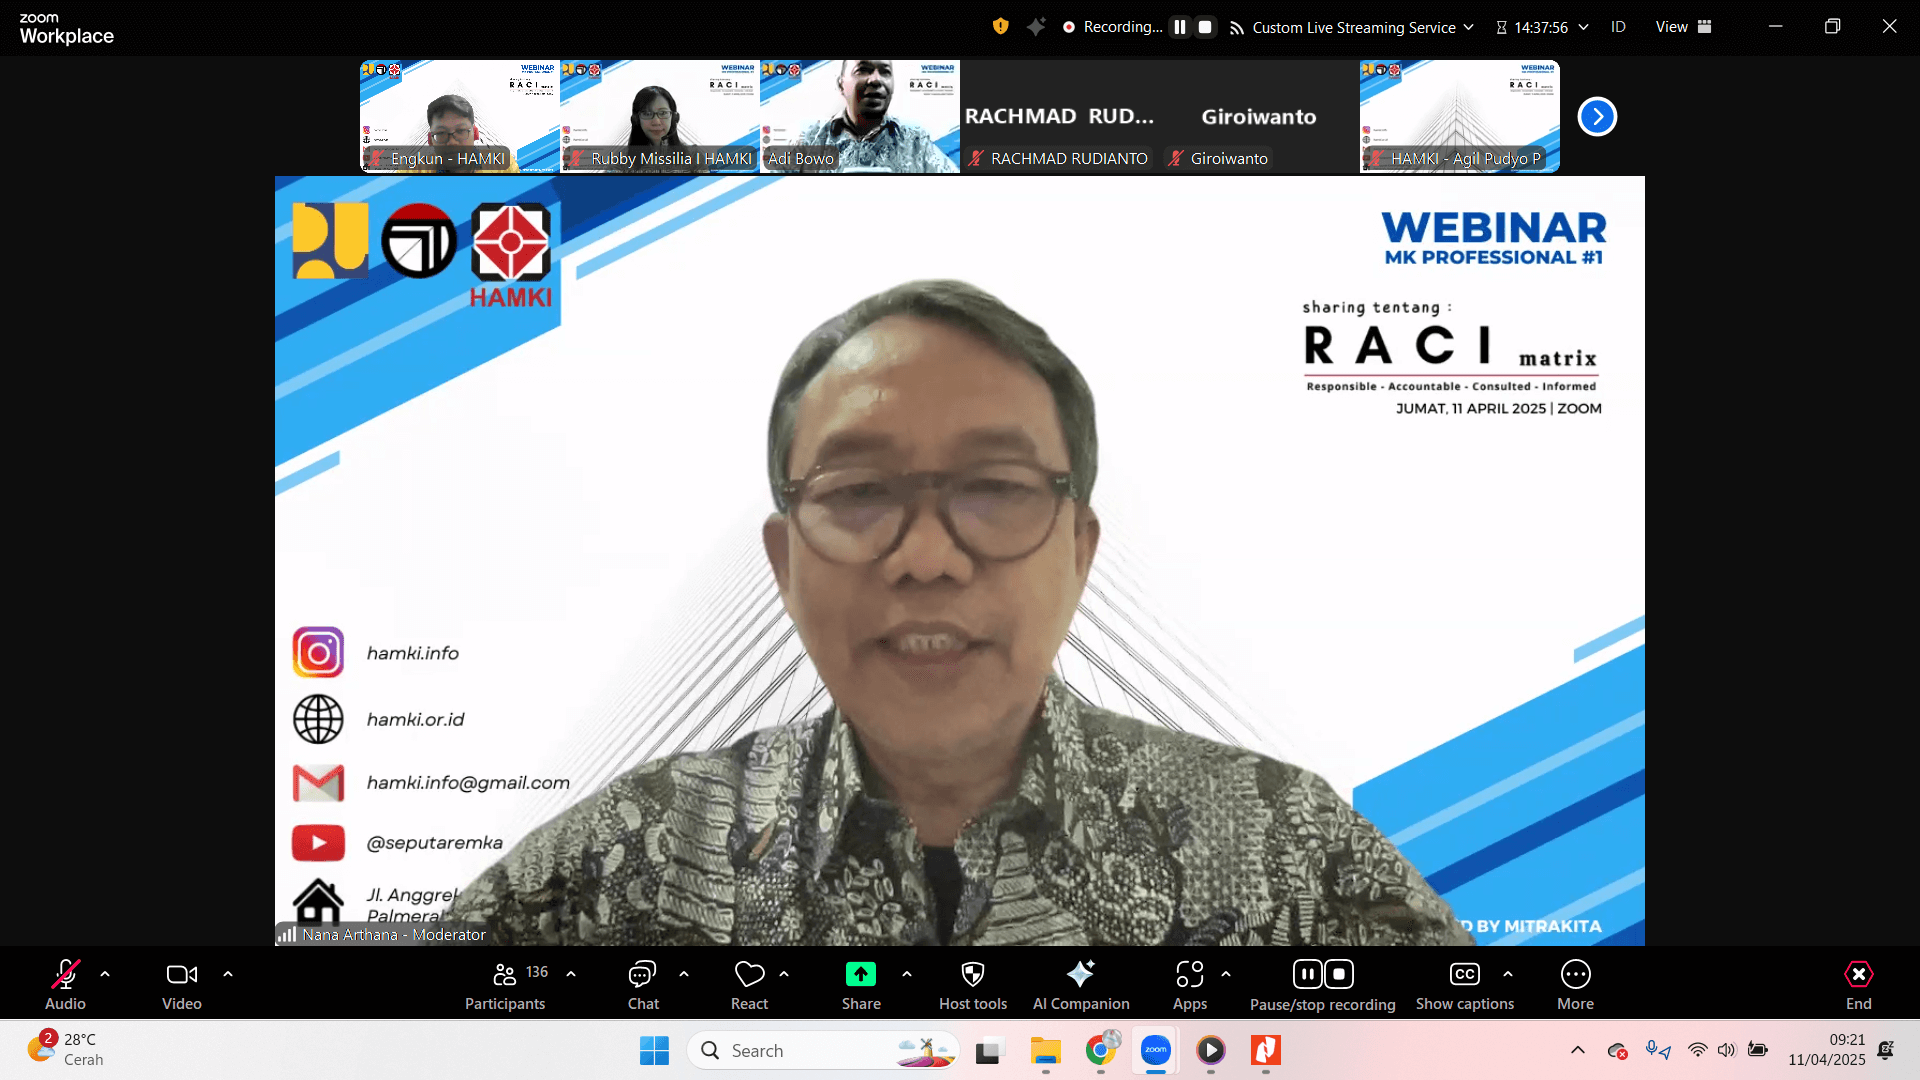The image size is (1920, 1080).
Task: Click the ID language indicator
Action: [1618, 27]
